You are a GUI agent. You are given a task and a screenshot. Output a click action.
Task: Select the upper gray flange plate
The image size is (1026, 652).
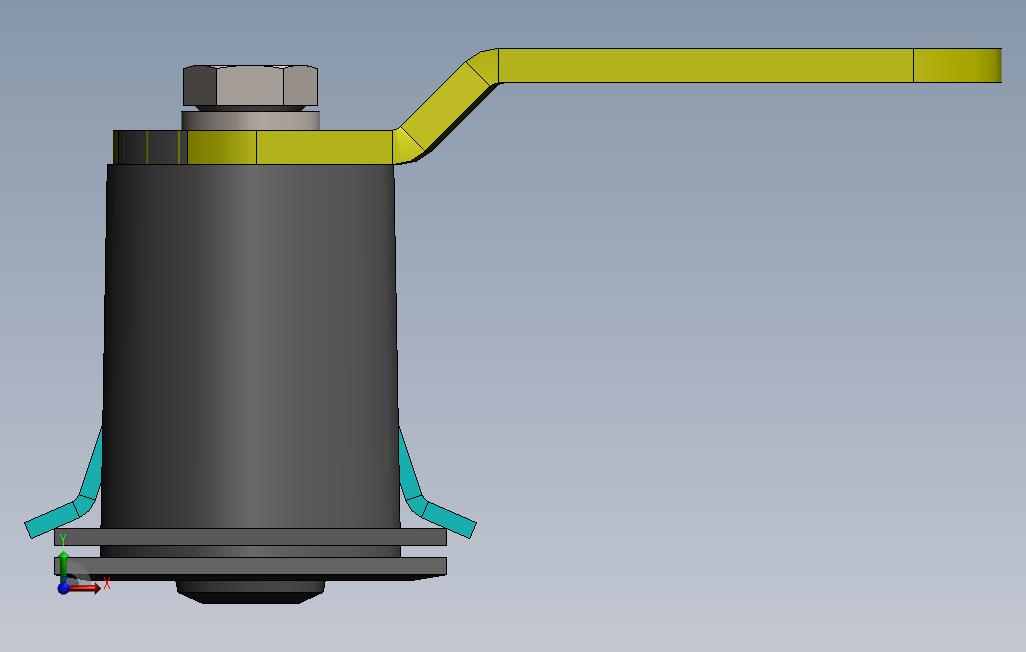(250, 537)
